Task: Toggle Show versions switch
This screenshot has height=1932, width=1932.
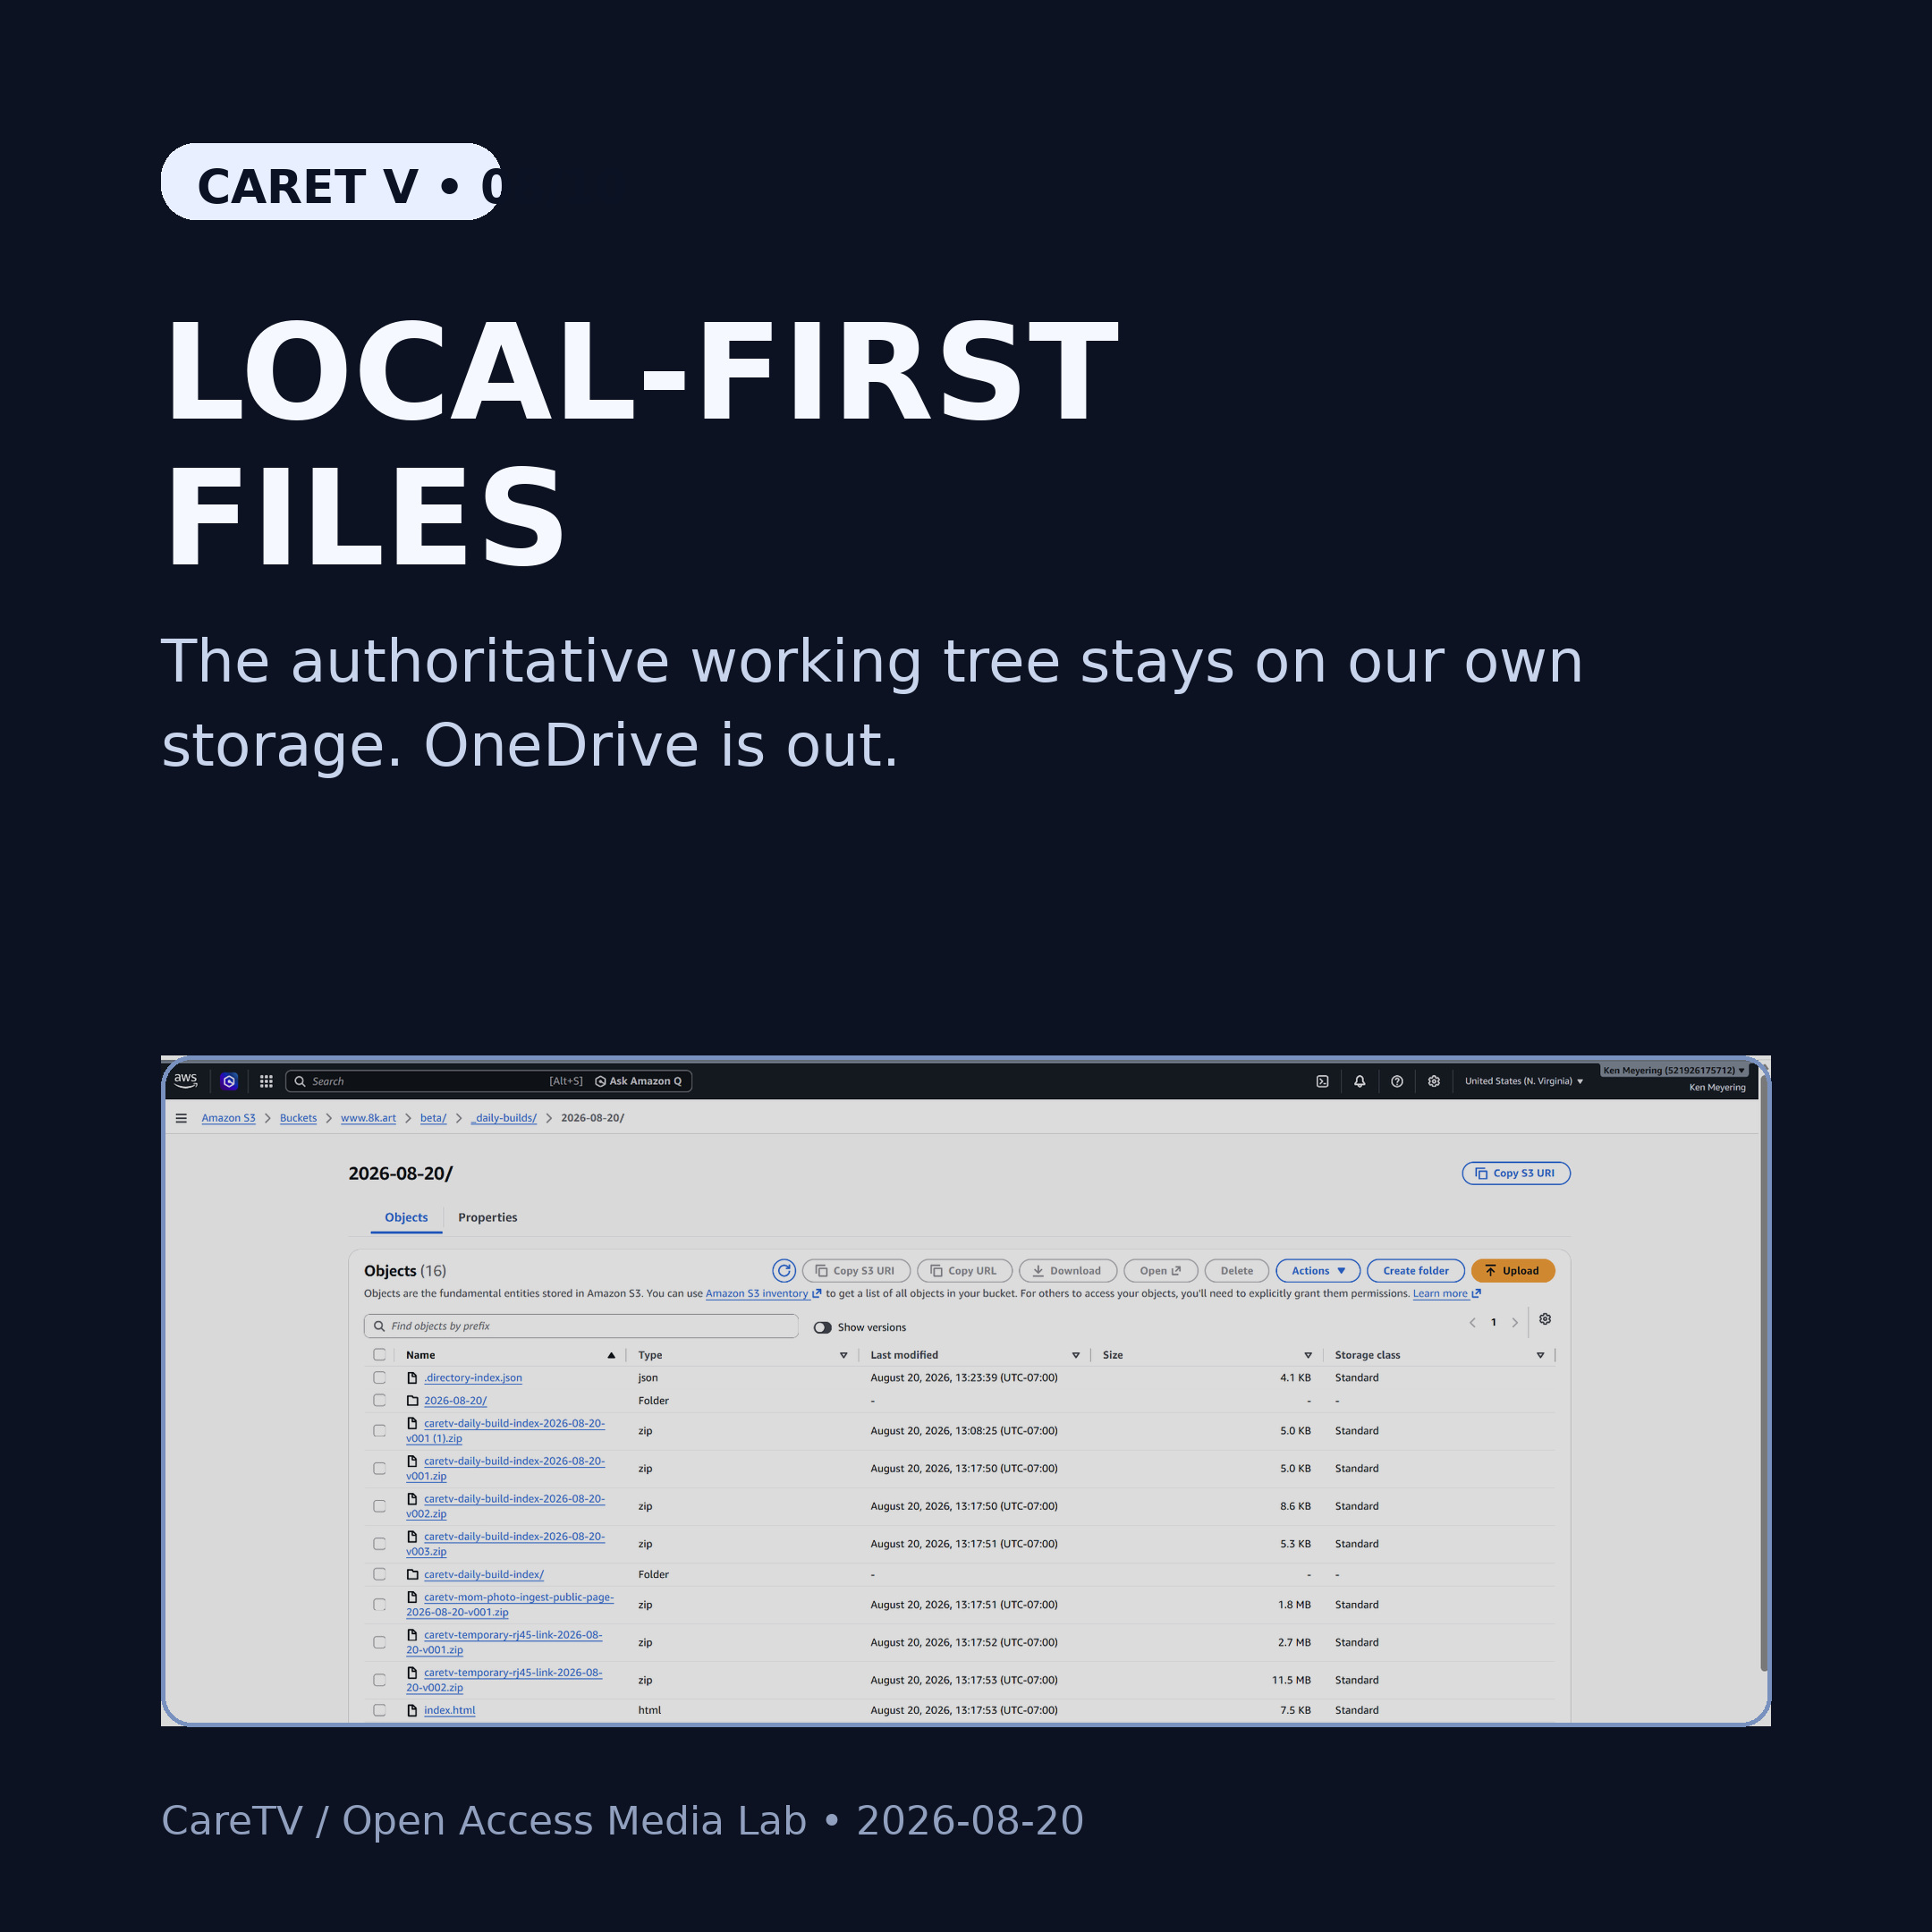Action: point(822,1327)
